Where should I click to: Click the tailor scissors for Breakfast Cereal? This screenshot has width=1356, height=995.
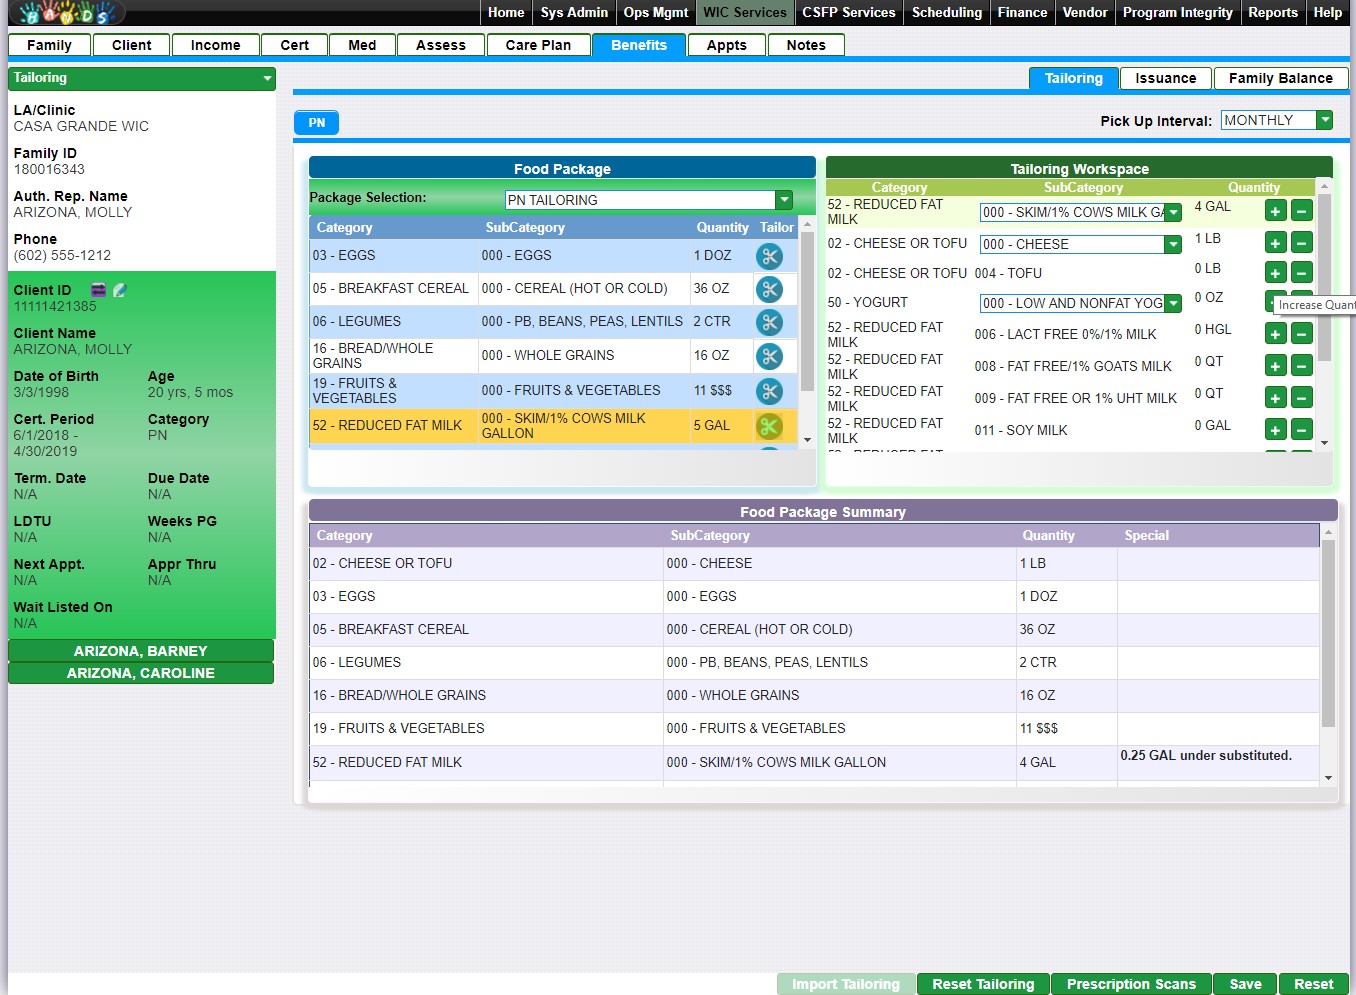coord(768,289)
